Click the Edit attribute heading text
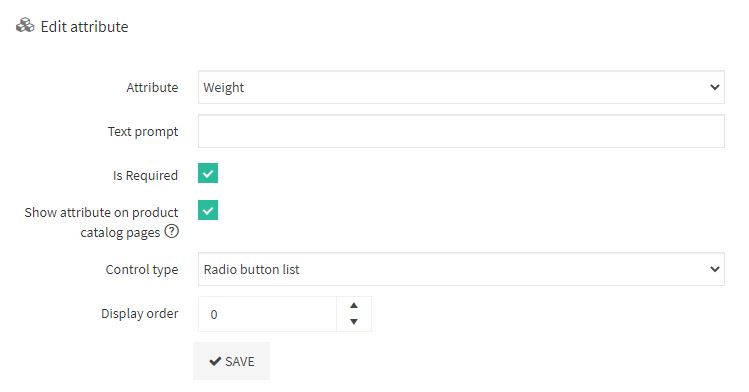 pos(85,27)
